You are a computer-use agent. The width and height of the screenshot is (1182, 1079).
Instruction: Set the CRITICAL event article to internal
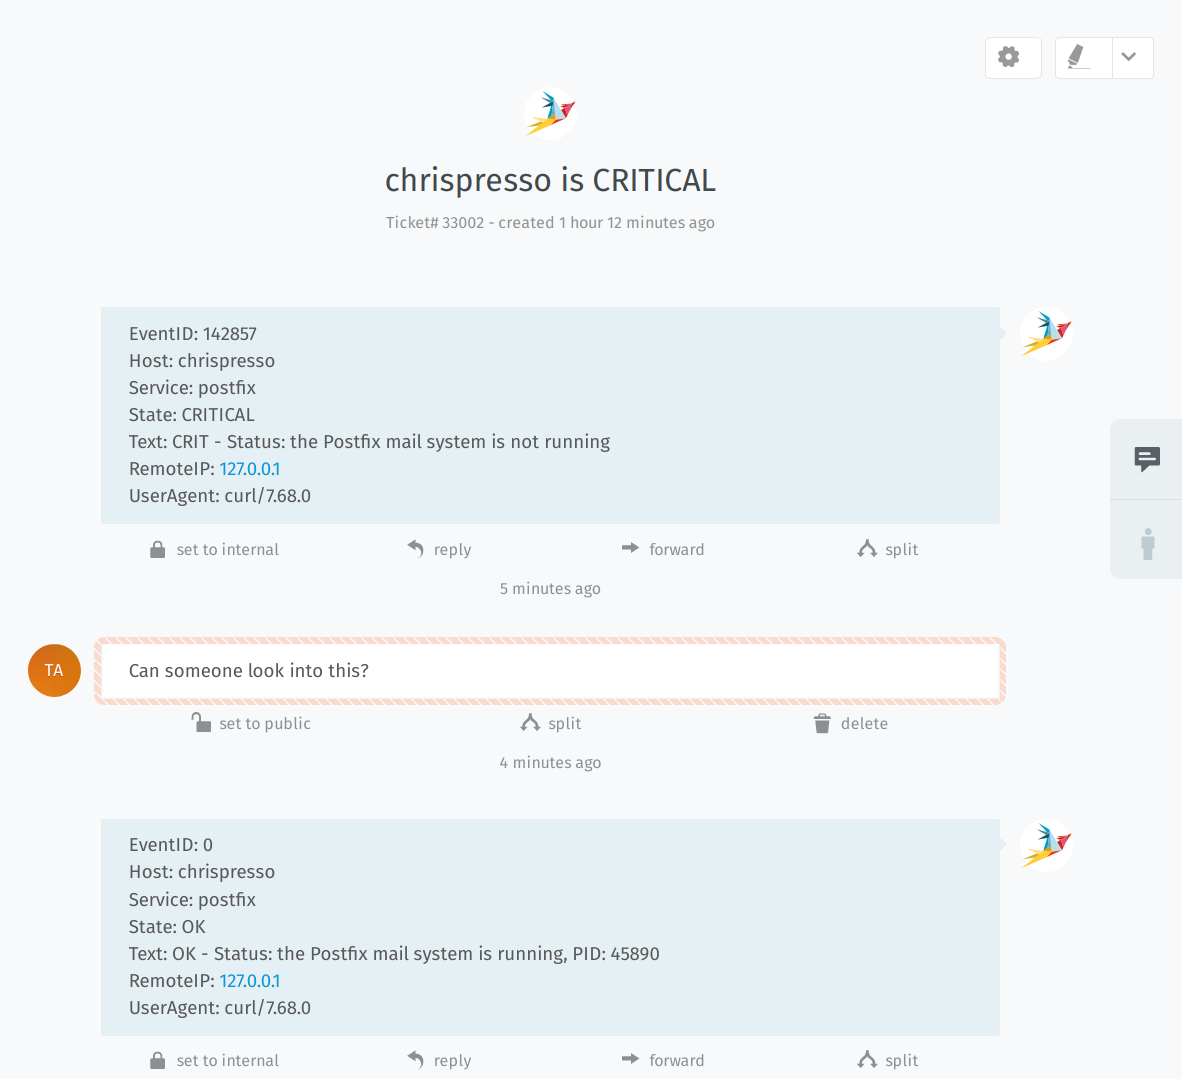pos(214,550)
